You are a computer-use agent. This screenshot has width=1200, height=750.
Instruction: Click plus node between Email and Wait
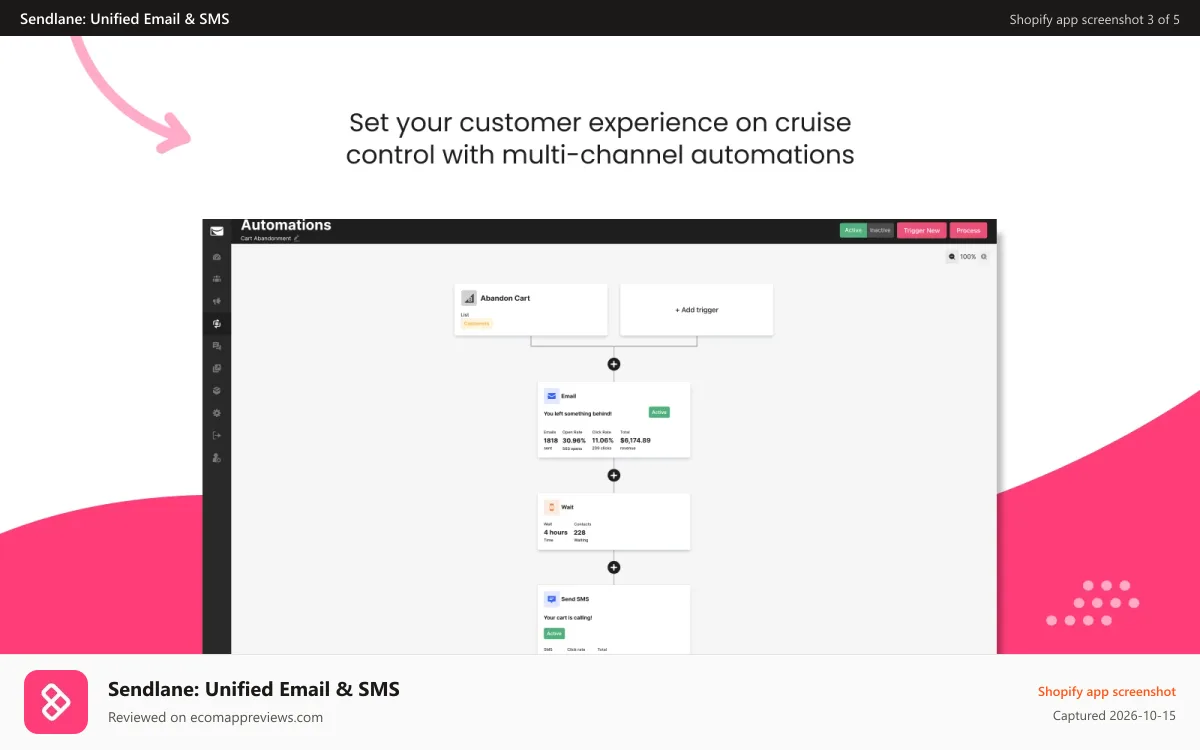[614, 475]
